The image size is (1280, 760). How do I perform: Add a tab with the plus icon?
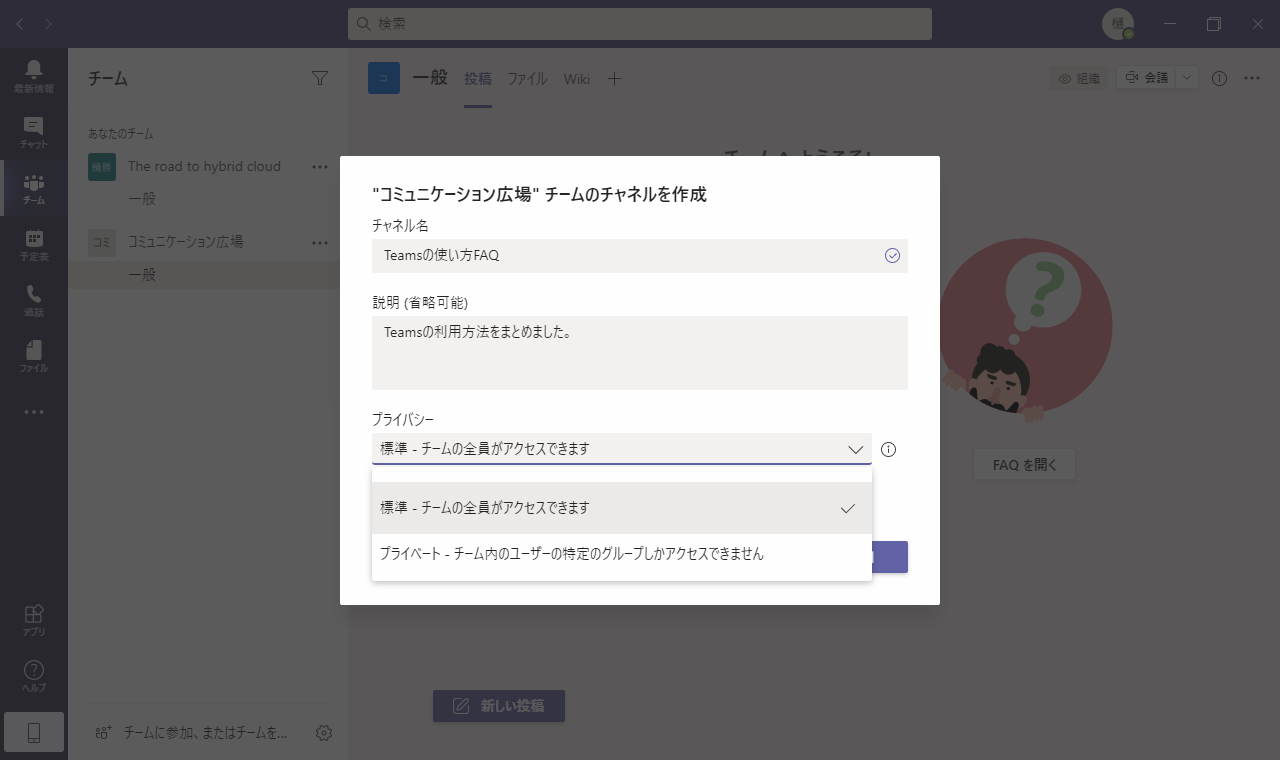coord(615,78)
